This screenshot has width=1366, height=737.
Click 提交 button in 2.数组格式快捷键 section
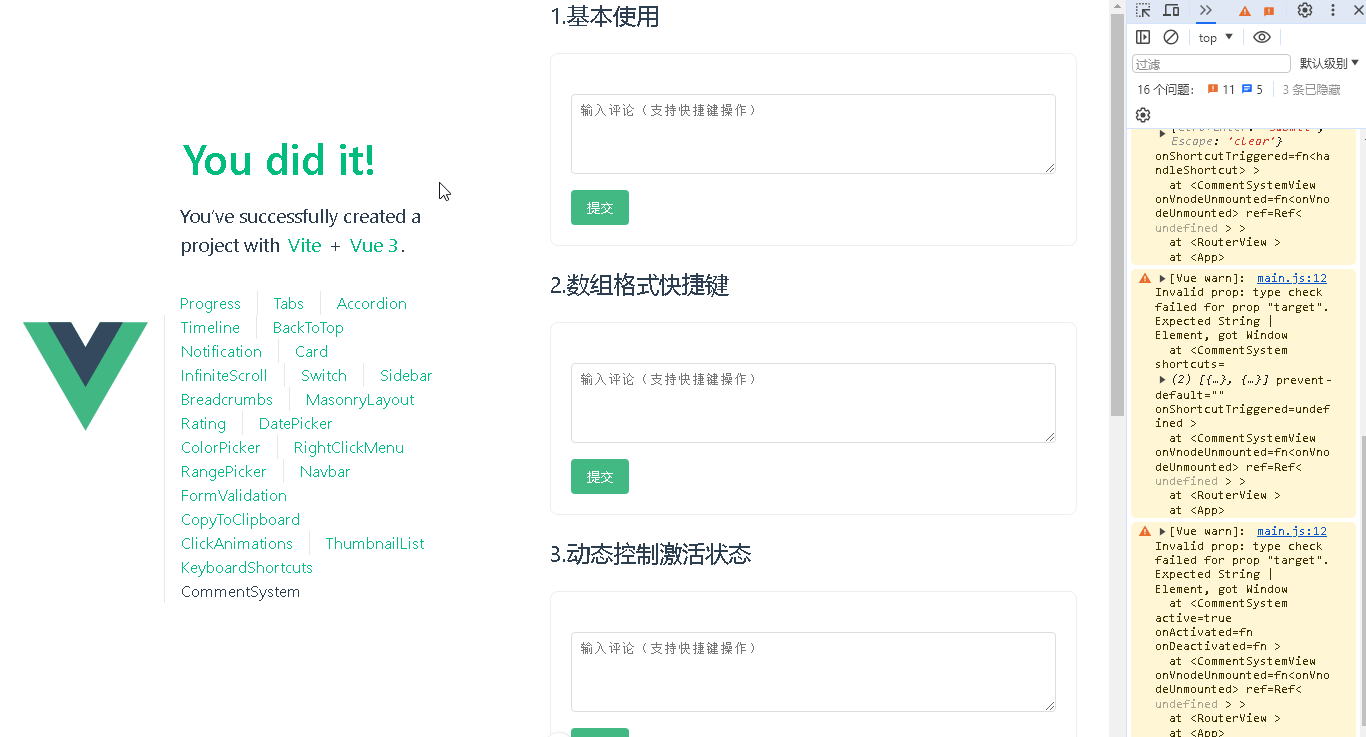(600, 476)
